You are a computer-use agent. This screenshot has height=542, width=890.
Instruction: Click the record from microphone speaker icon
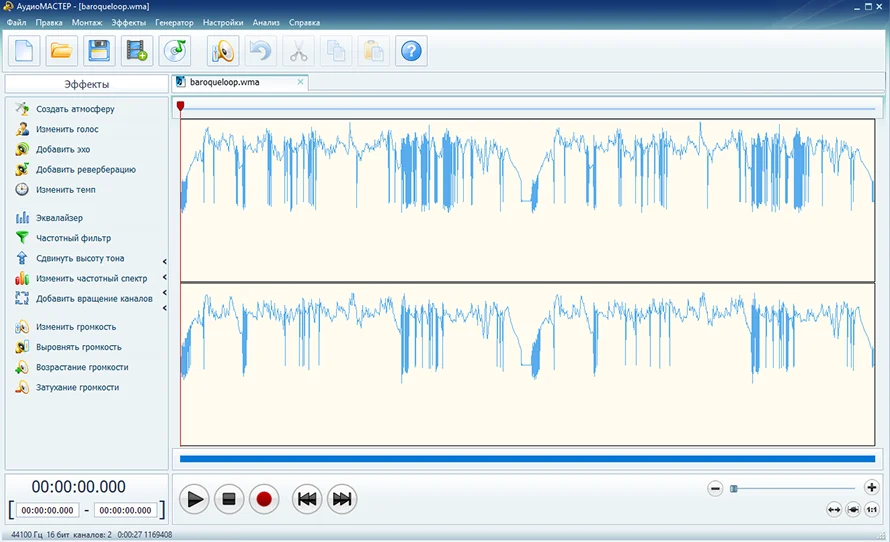[x=223, y=51]
